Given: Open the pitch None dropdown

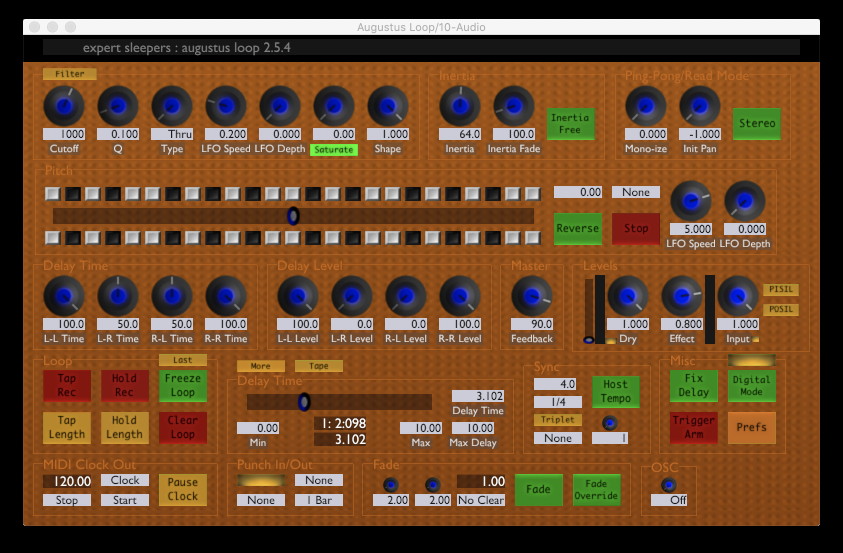Looking at the screenshot, I should click(635, 192).
